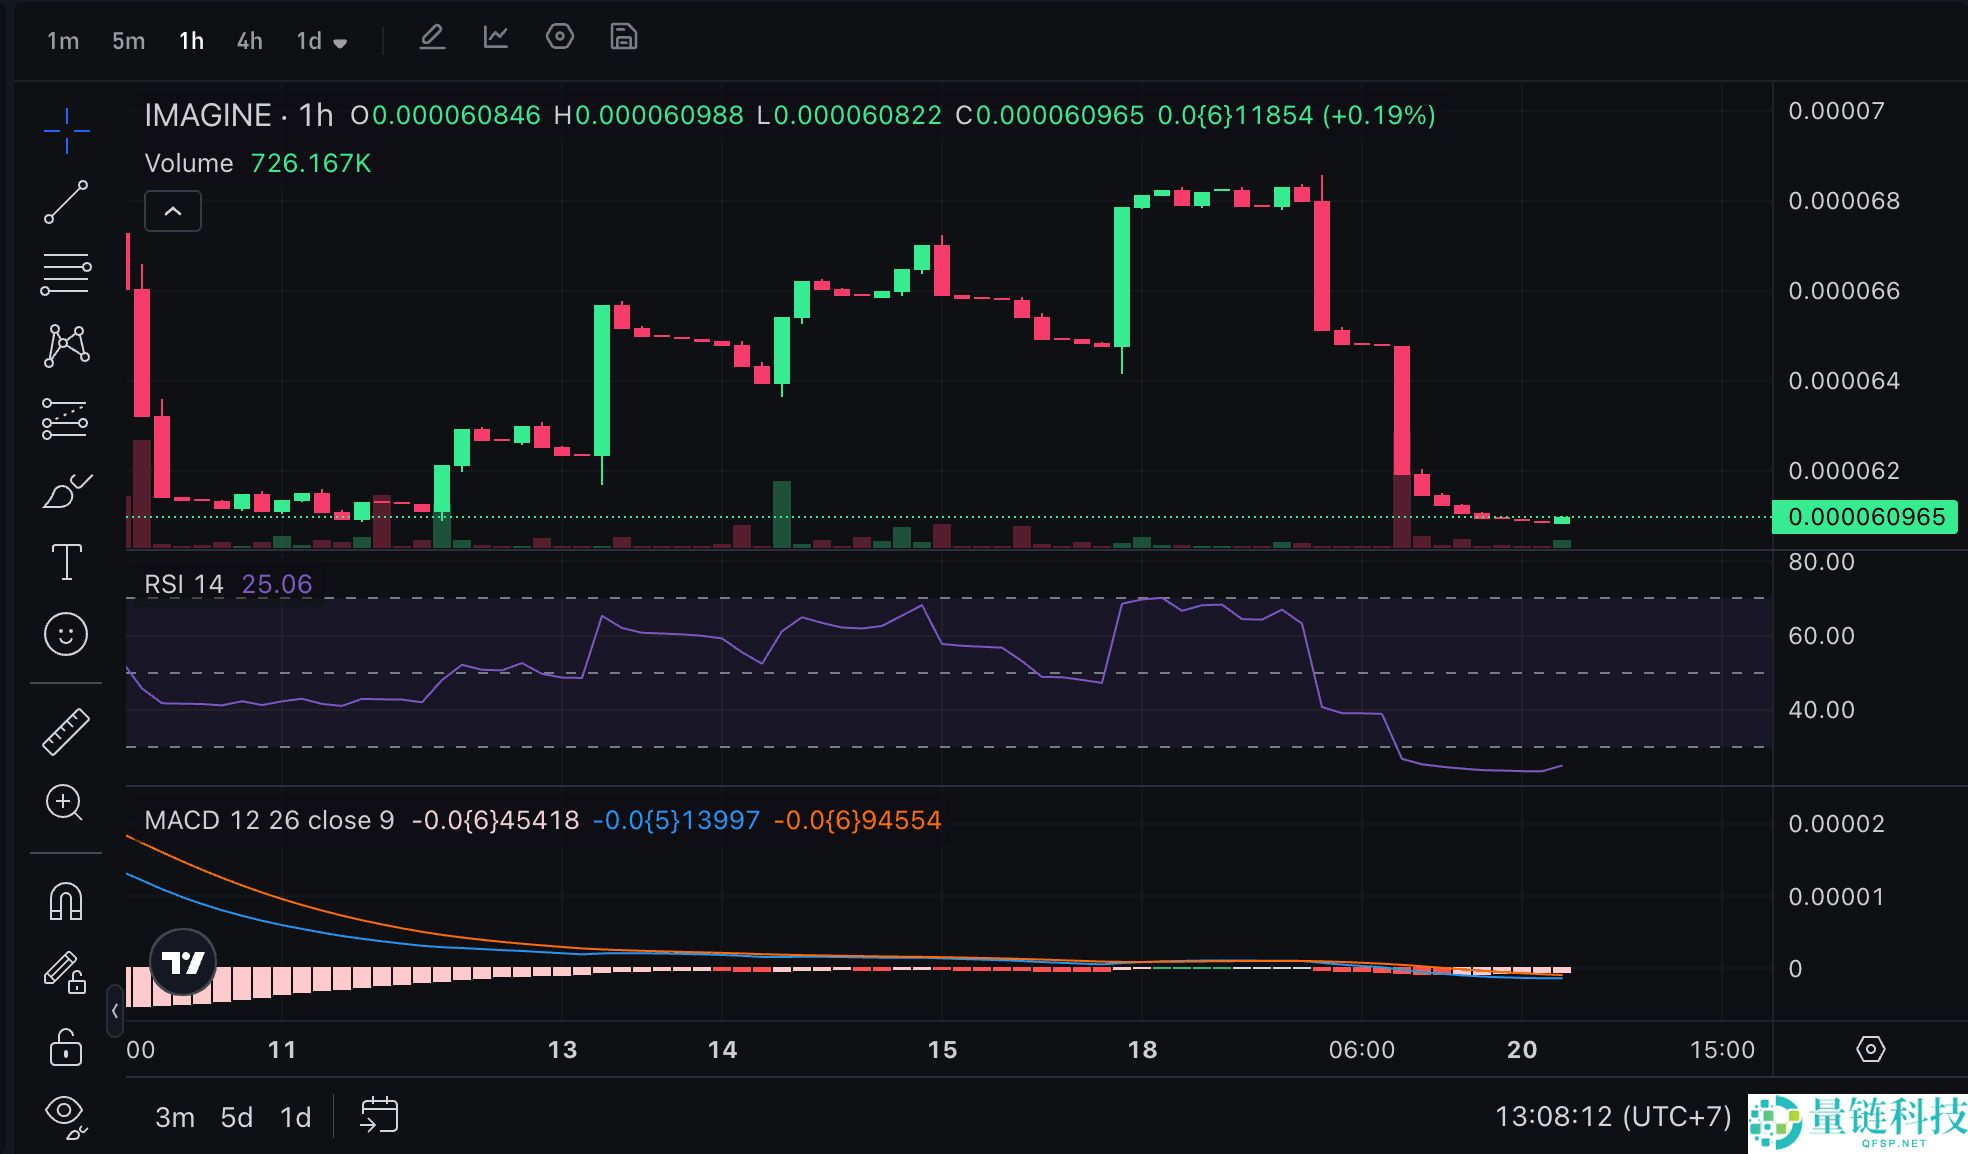
Task: Open the emoji sticker tool
Action: (66, 634)
